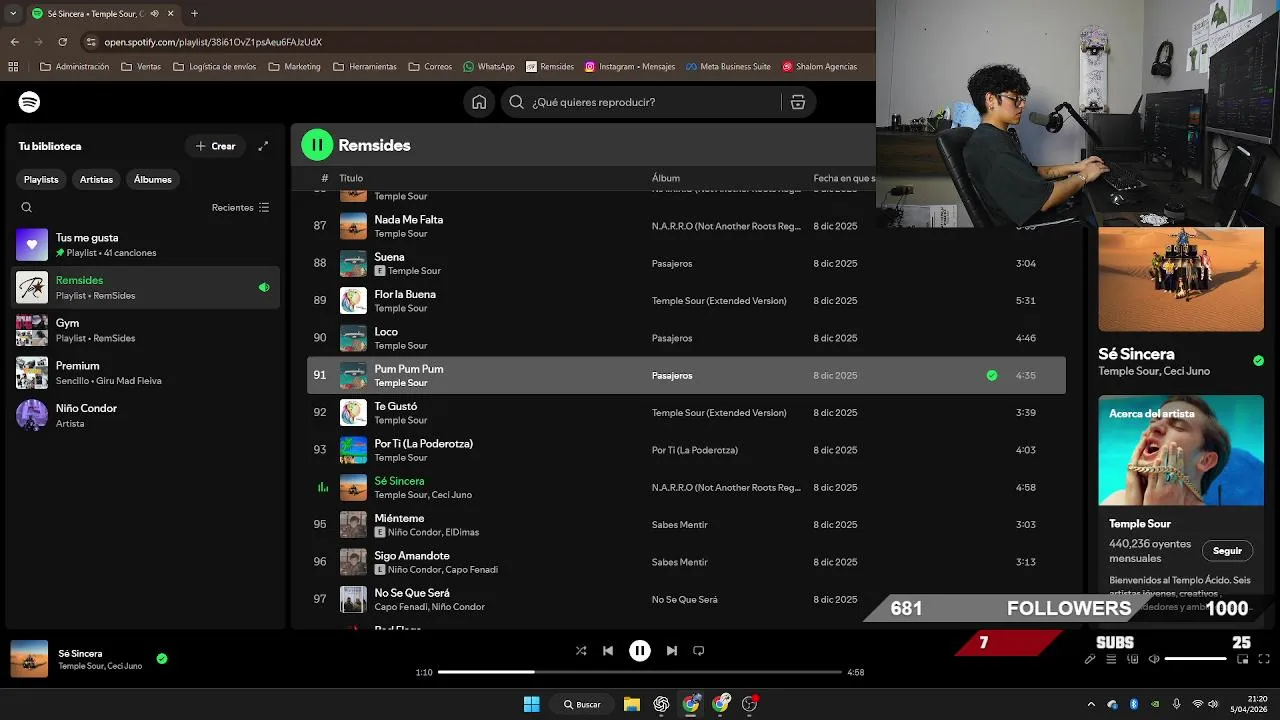Show hidden system tray icons chevron
1280x720 pixels.
click(1091, 704)
